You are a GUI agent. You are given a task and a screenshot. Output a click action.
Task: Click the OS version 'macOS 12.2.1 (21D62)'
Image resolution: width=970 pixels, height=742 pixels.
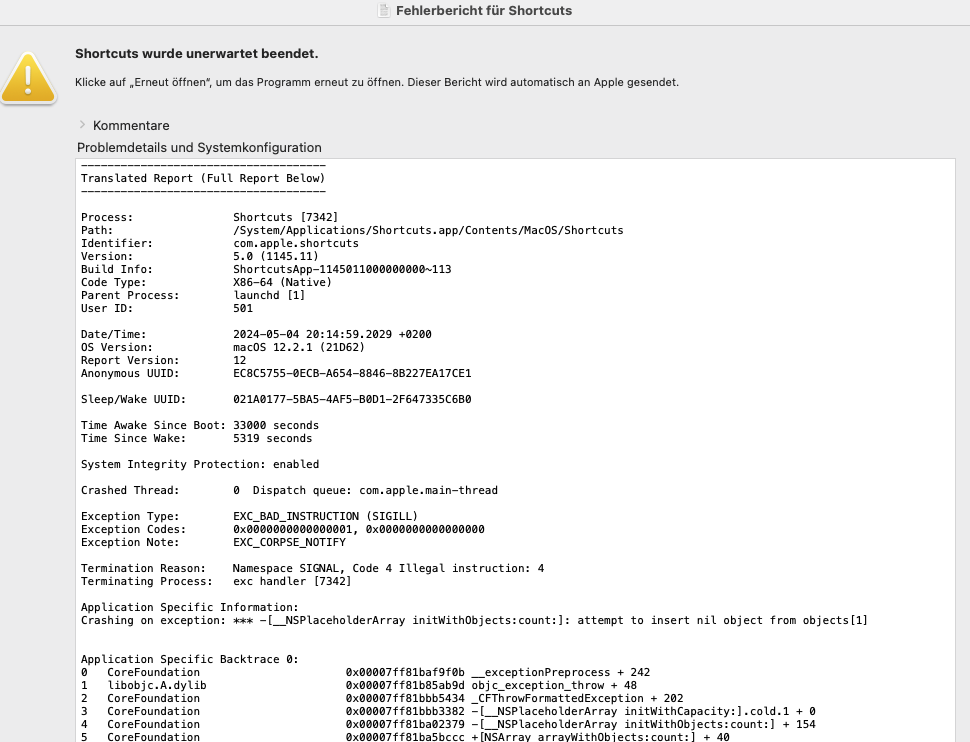[299, 347]
